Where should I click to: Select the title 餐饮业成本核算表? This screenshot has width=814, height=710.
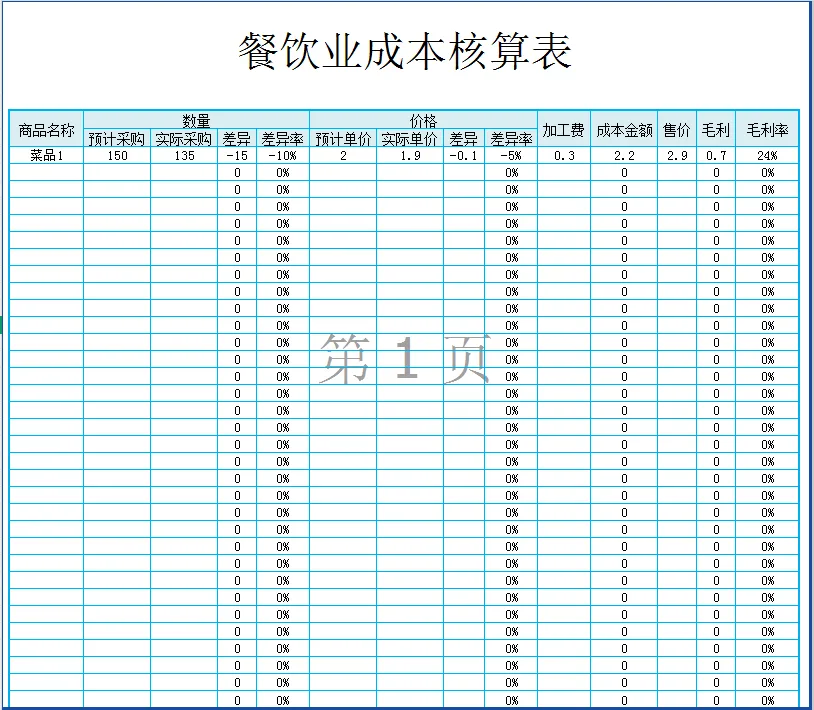[x=405, y=51]
